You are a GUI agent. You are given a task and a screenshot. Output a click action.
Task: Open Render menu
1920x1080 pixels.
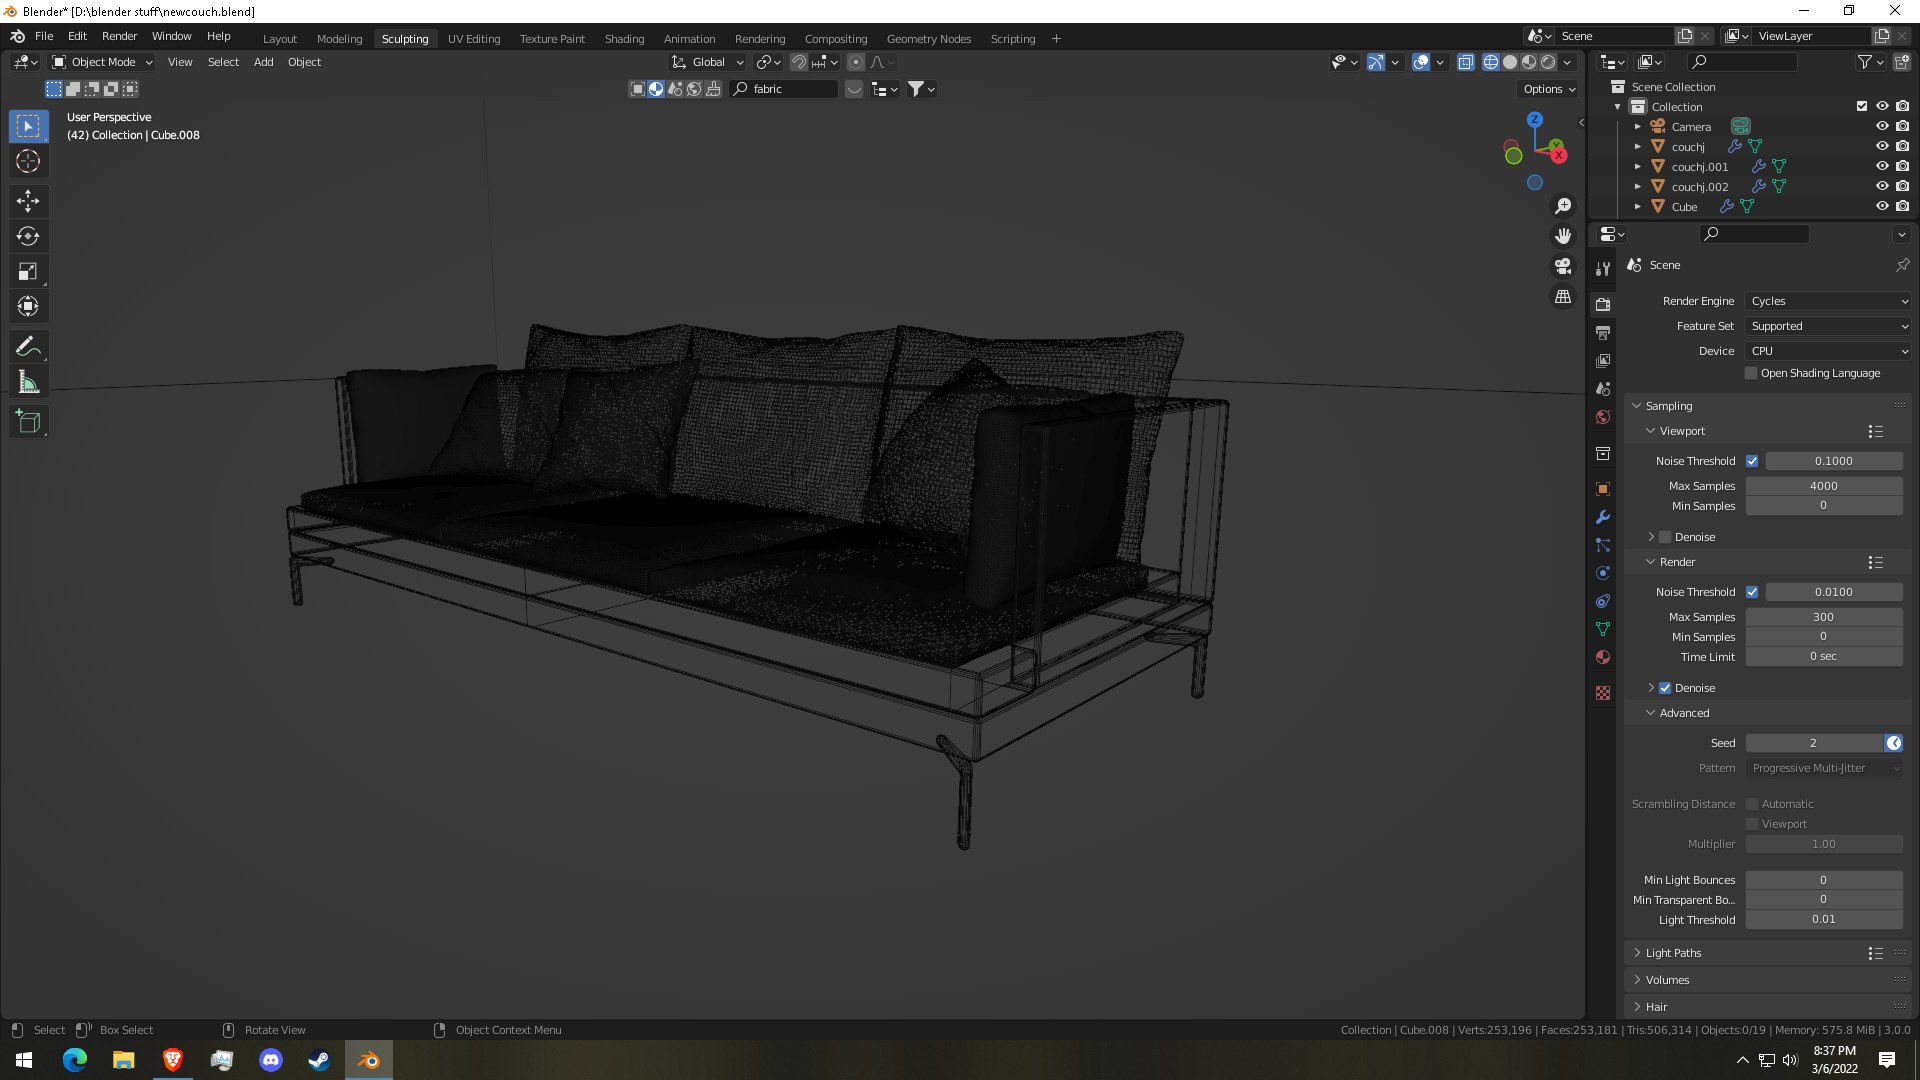(119, 36)
